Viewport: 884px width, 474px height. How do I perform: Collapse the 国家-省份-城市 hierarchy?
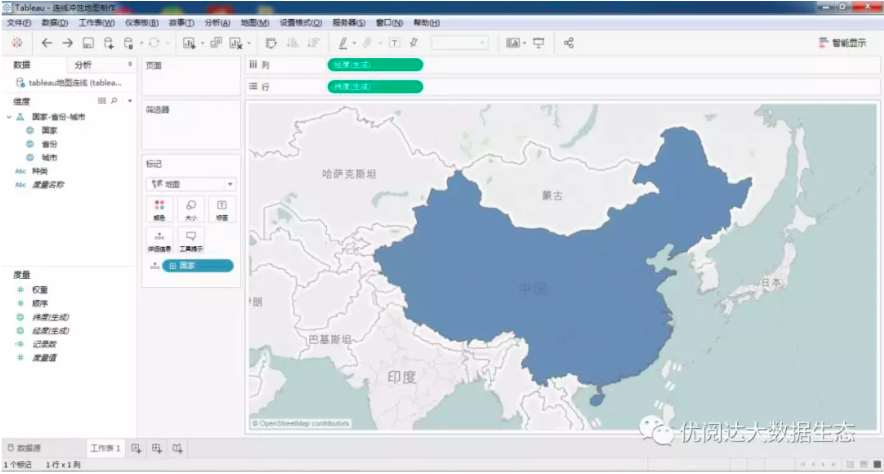pyautogui.click(x=9, y=117)
